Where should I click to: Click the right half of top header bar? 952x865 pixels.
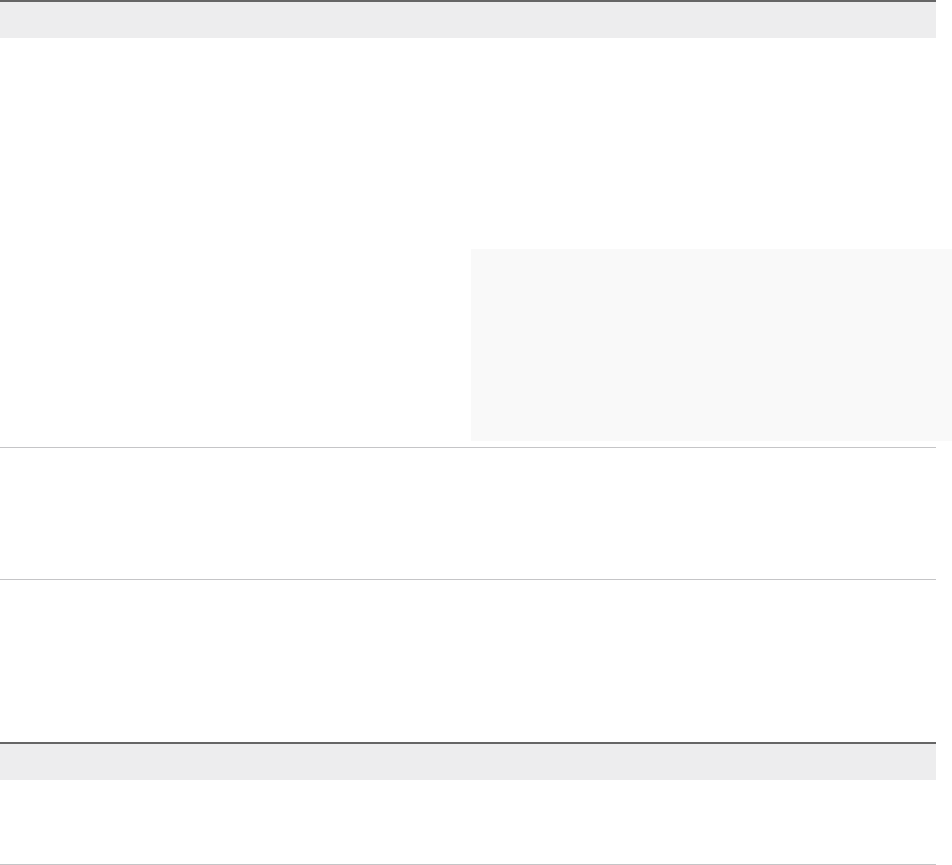click(700, 19)
